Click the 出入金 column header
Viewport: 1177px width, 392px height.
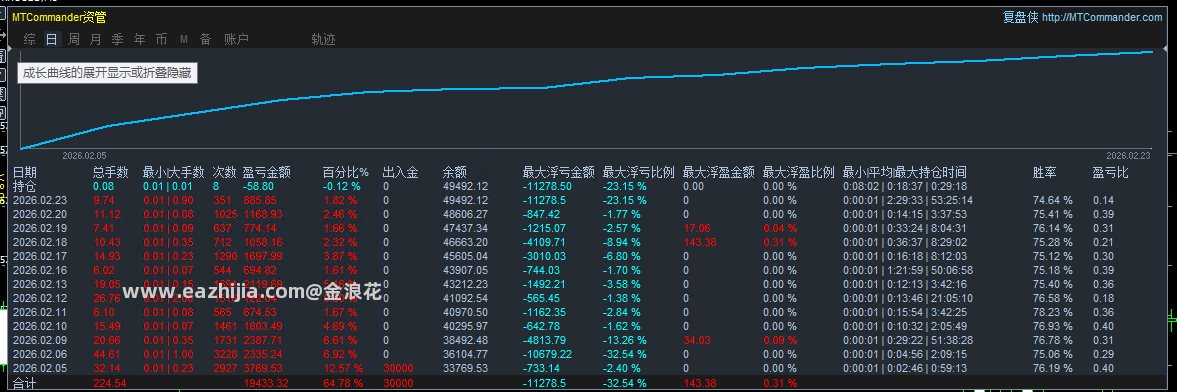(x=400, y=173)
